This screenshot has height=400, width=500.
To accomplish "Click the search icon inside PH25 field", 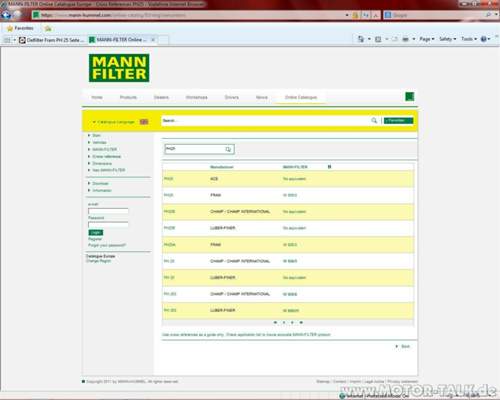I will (x=228, y=149).
